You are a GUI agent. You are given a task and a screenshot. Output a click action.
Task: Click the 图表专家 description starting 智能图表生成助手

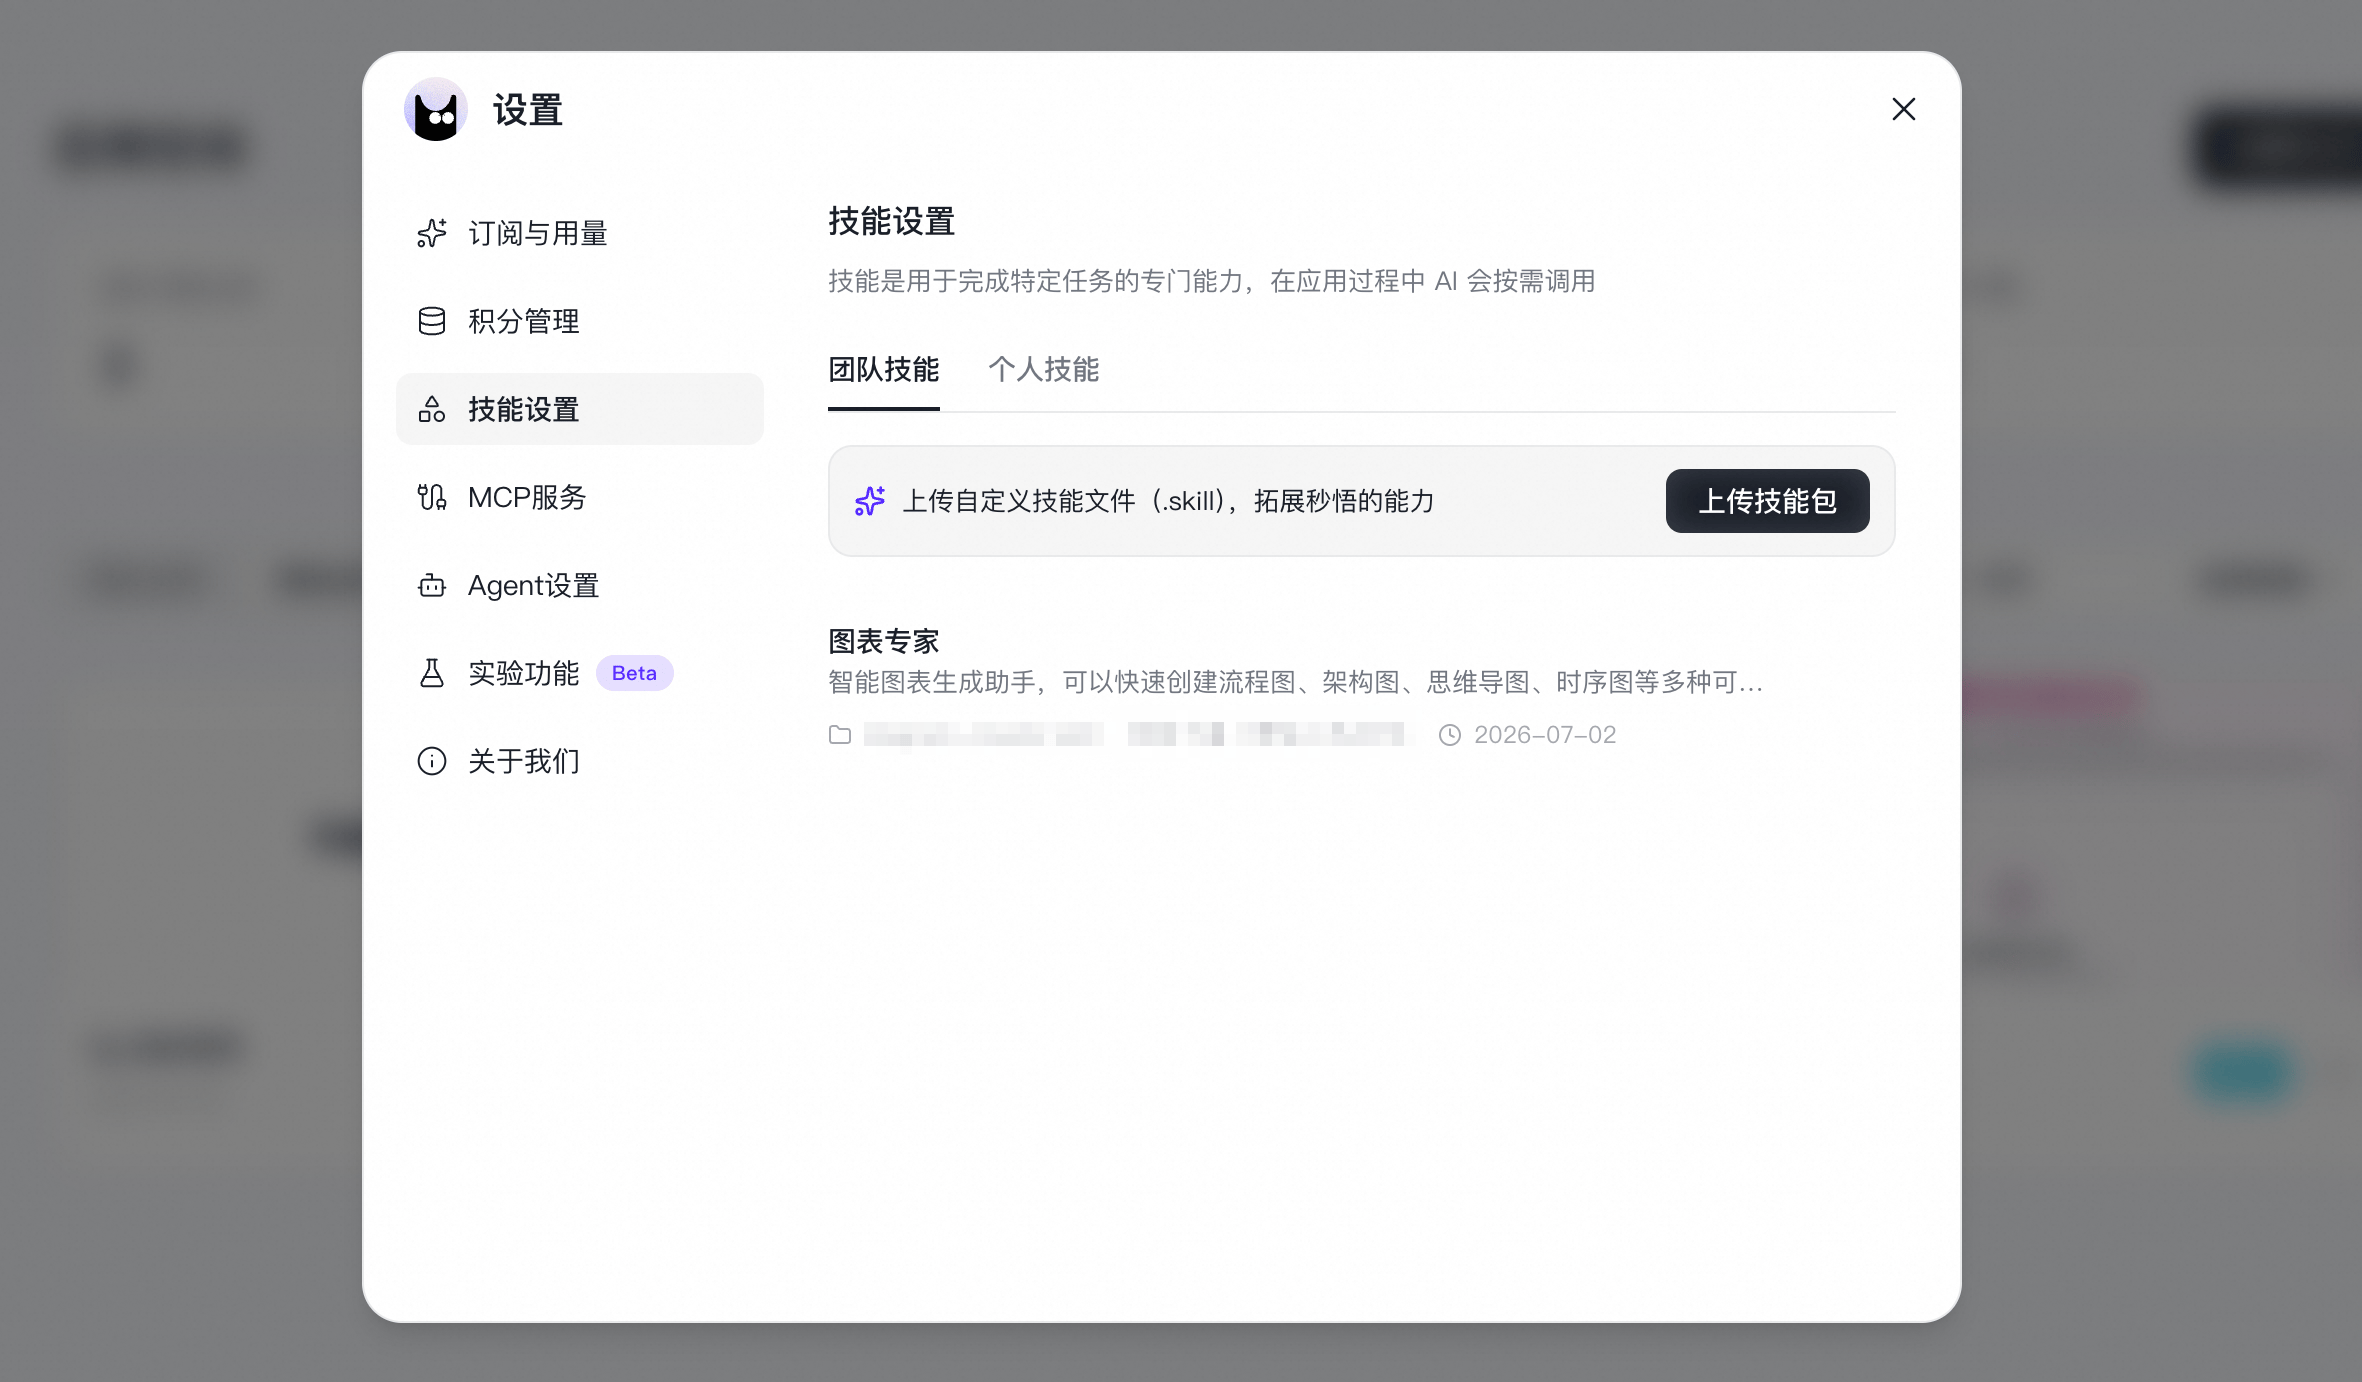pyautogui.click(x=1295, y=682)
